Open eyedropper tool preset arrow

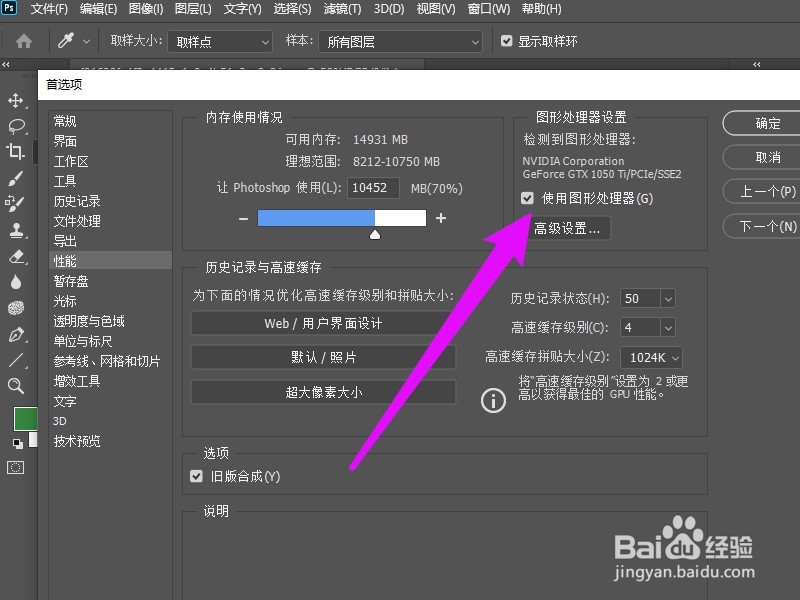86,41
